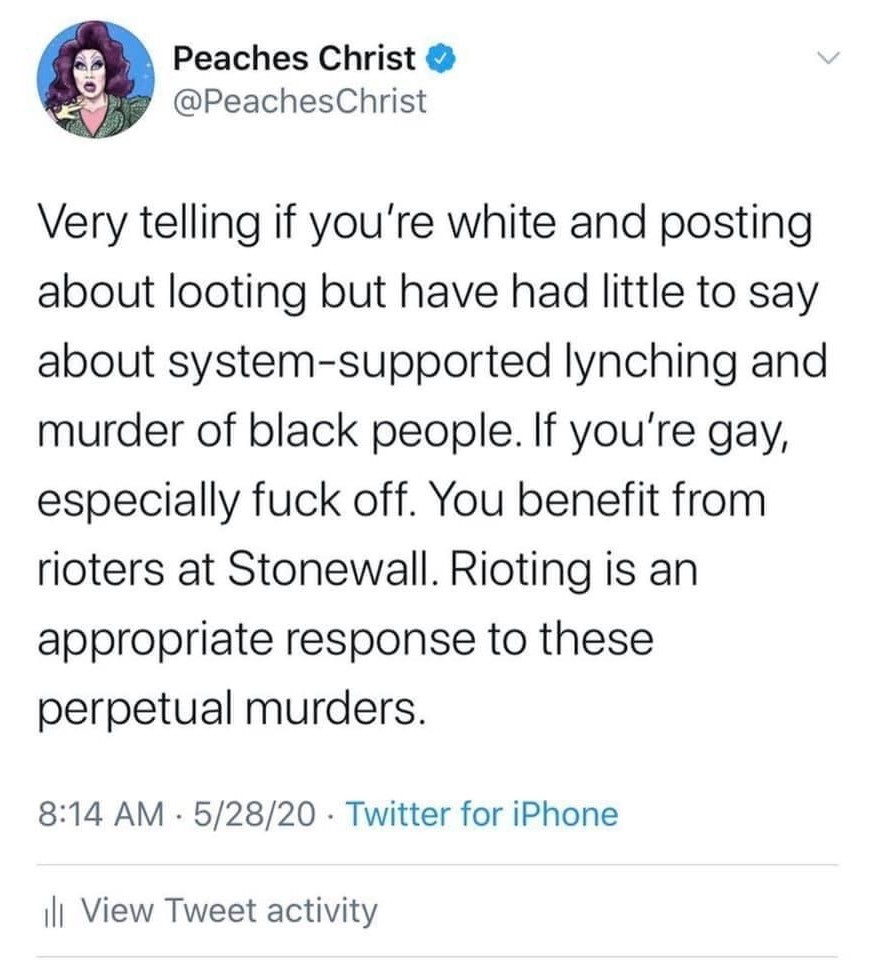
Task: Click the 8:14 AM timestamp
Action: click(x=98, y=814)
